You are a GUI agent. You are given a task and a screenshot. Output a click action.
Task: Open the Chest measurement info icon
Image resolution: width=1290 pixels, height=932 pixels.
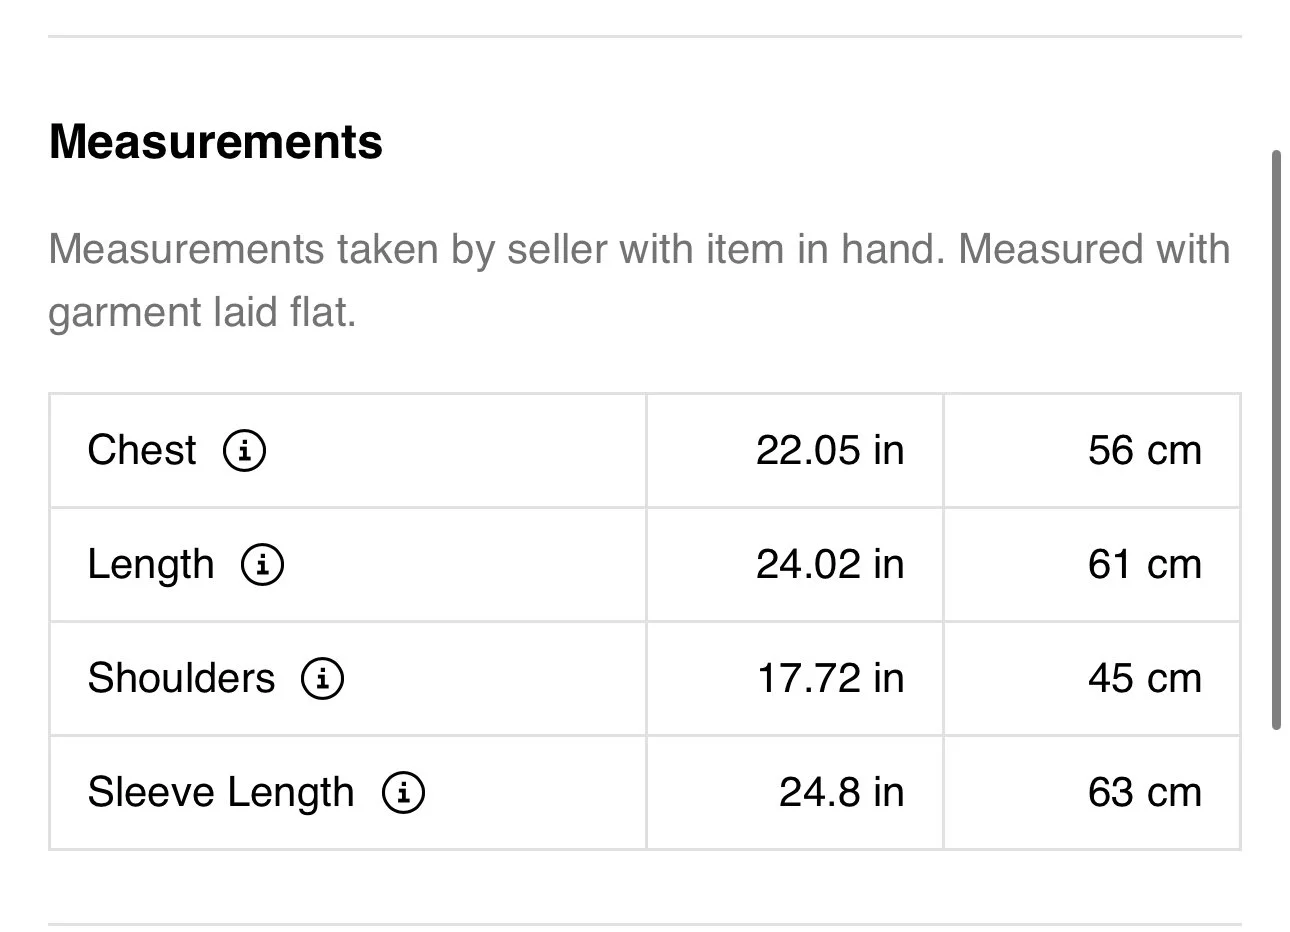(x=244, y=450)
